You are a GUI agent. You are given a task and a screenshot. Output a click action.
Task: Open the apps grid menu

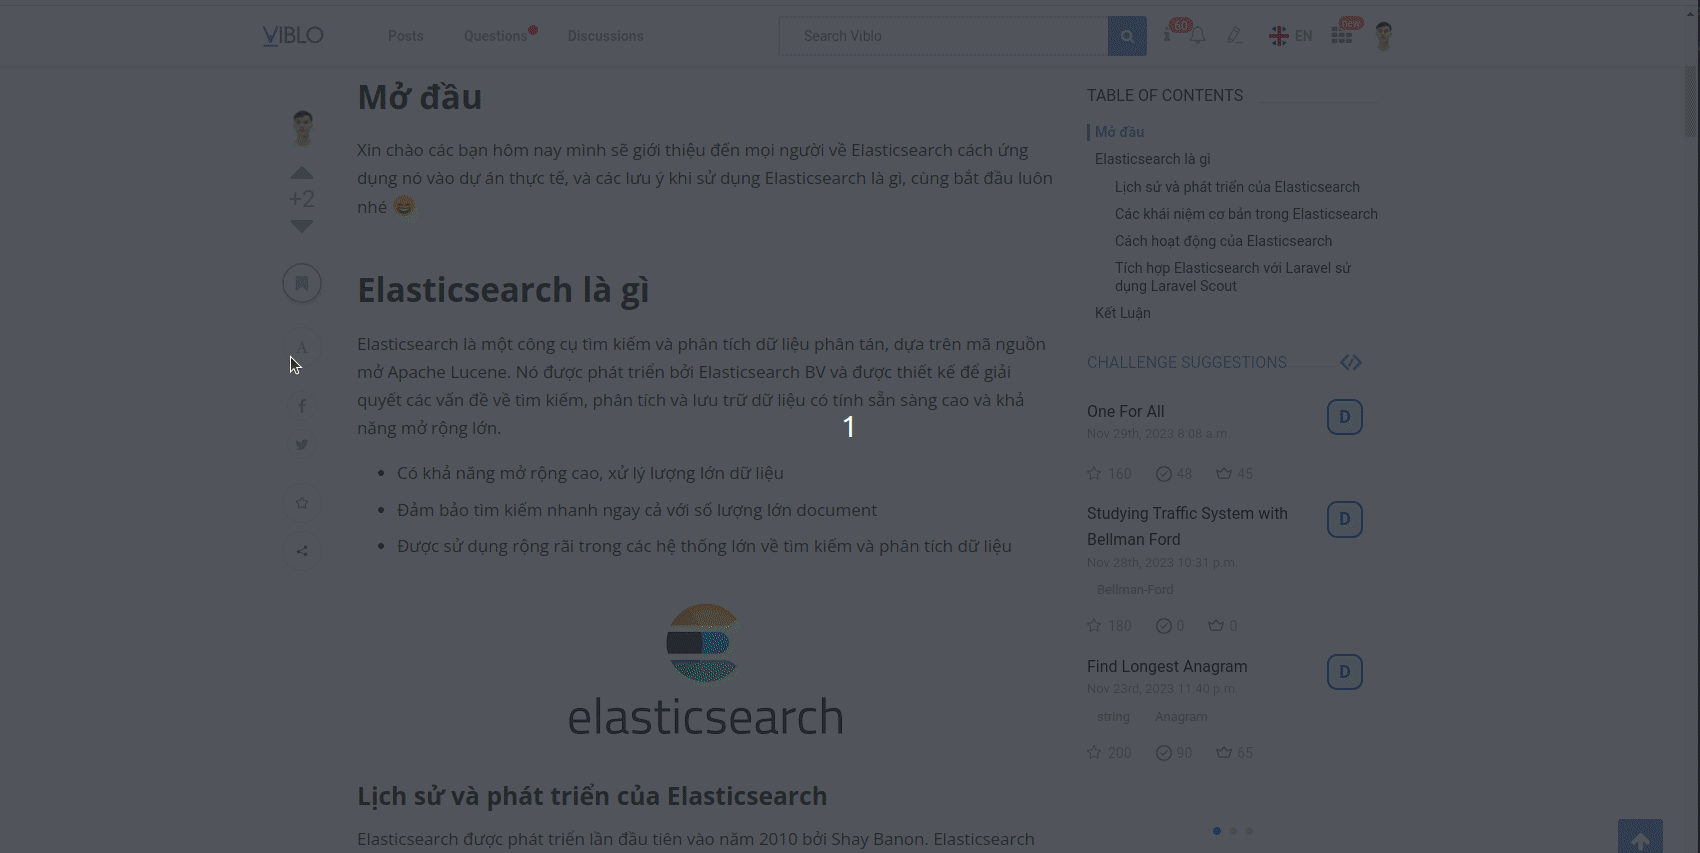1342,36
